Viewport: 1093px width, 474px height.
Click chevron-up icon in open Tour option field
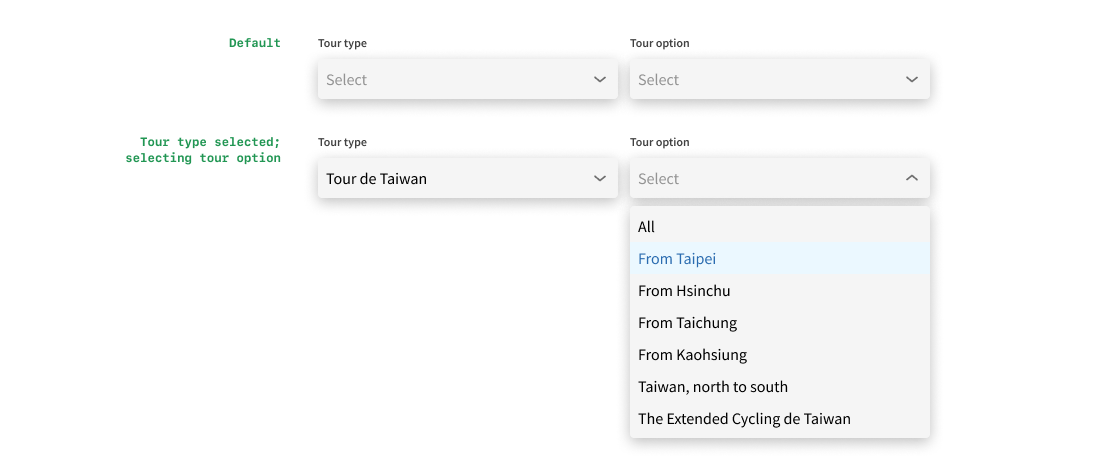[x=912, y=178]
